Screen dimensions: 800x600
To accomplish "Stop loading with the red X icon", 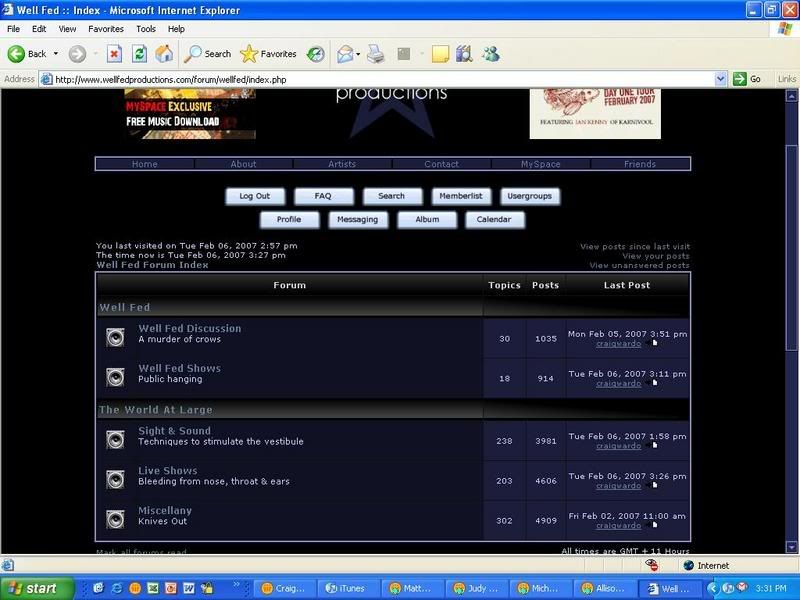I will (x=114, y=54).
